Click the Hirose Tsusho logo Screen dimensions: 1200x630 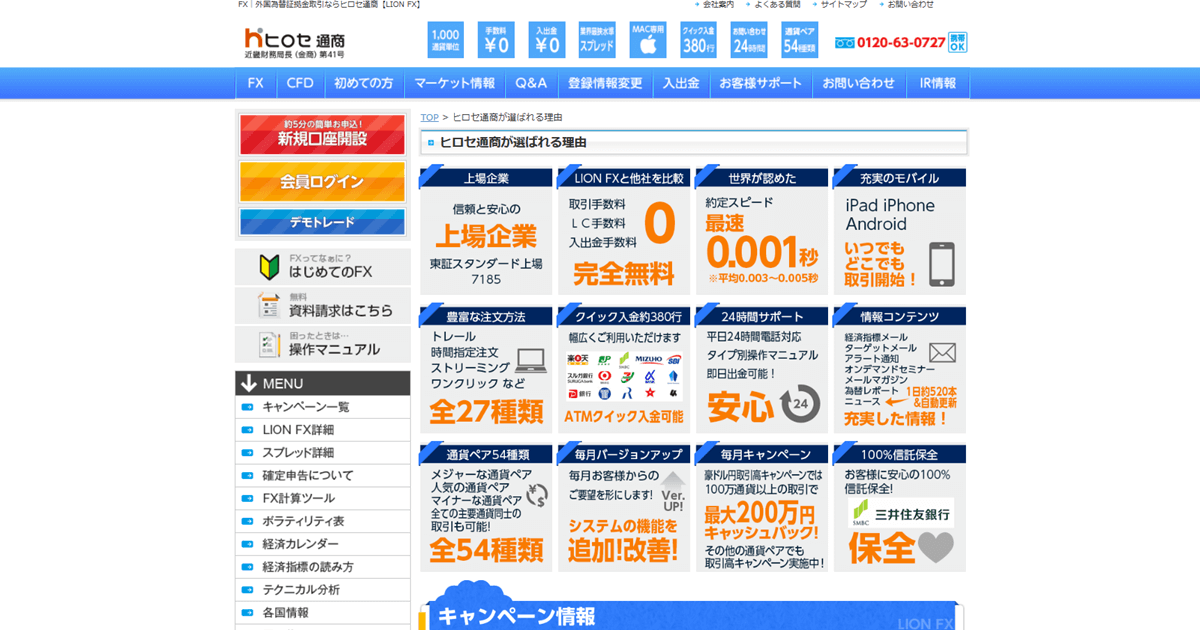pyautogui.click(x=295, y=41)
